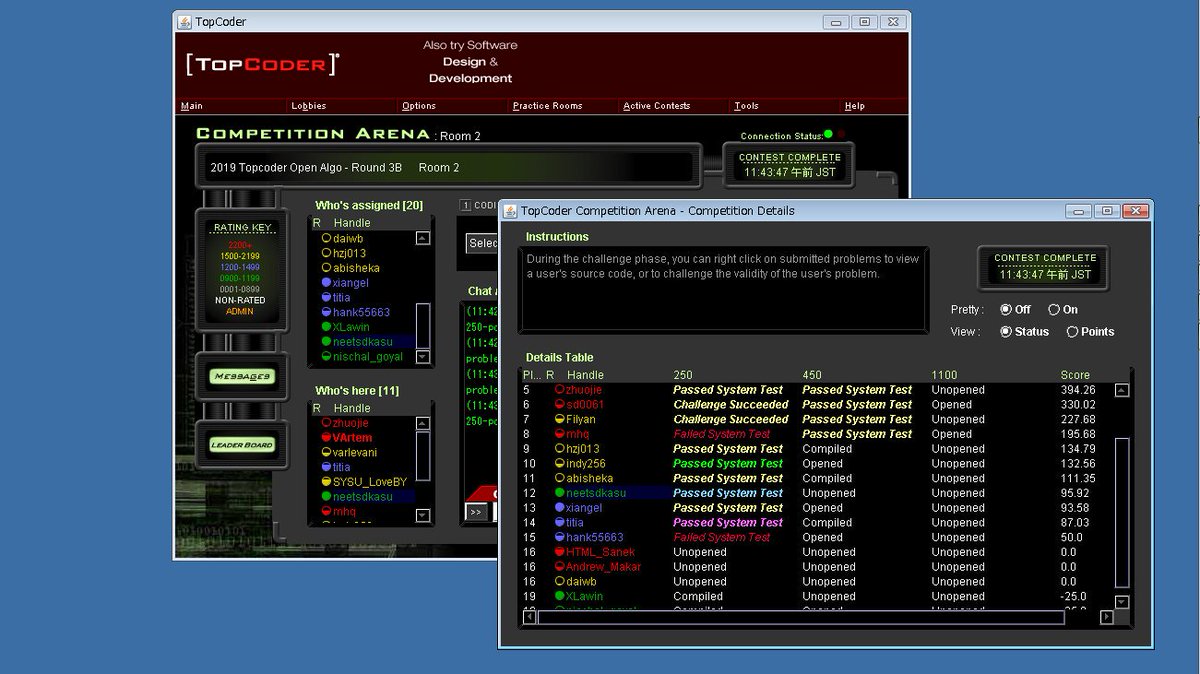Open the Leader Board
The image size is (1200, 674).
click(241, 445)
